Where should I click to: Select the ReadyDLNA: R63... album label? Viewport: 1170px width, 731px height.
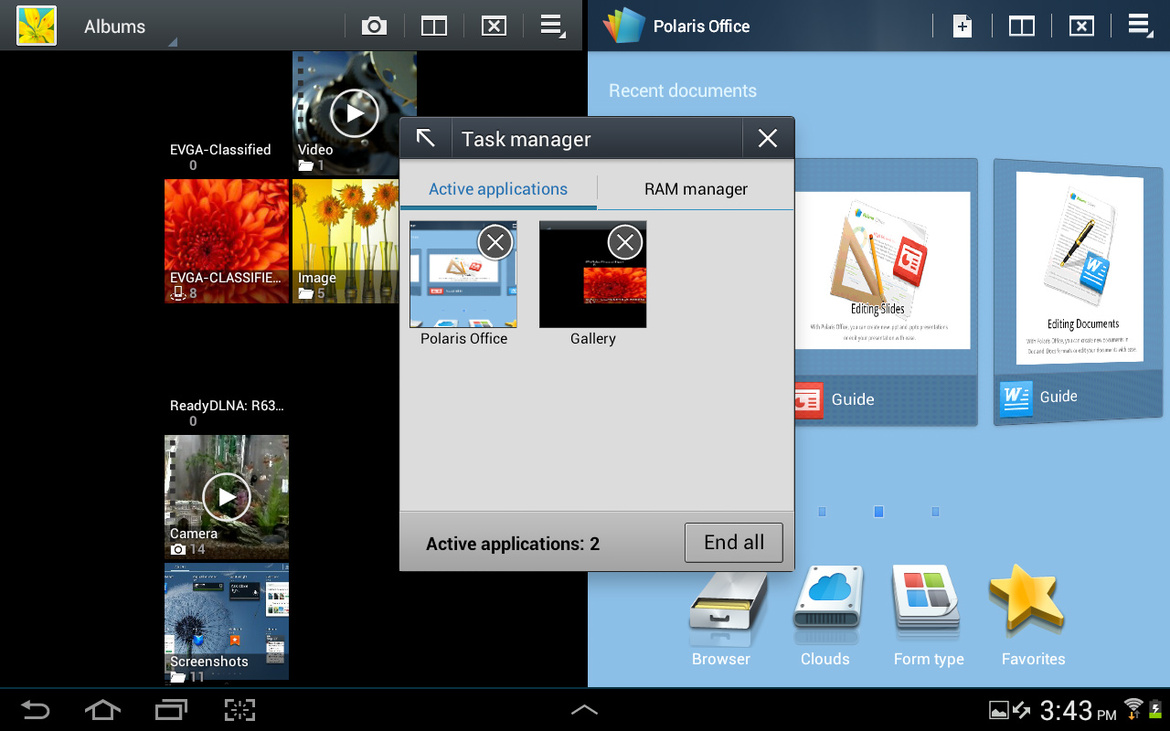click(227, 406)
